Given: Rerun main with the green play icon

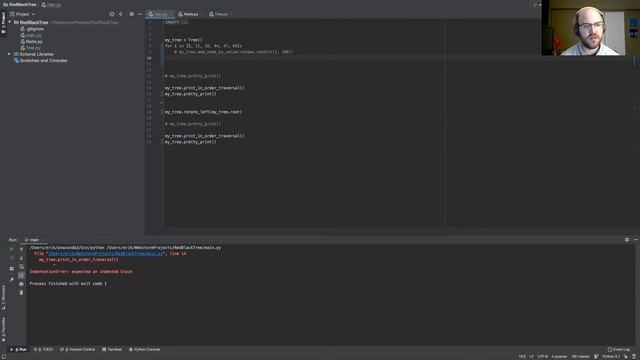Looking at the screenshot, I should click(11, 249).
